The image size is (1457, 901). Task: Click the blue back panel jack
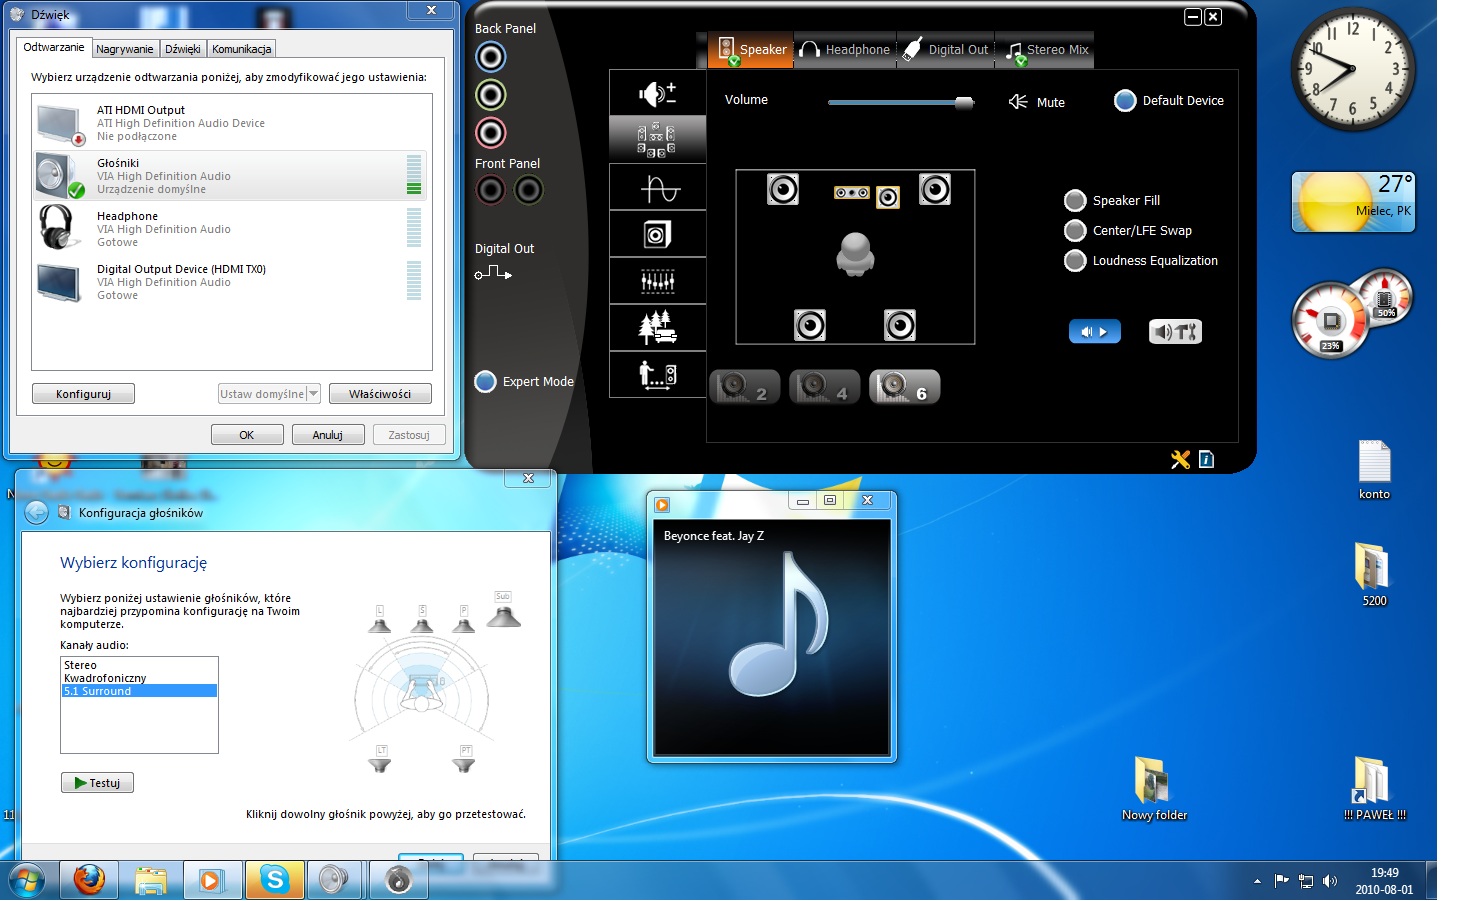coord(490,57)
